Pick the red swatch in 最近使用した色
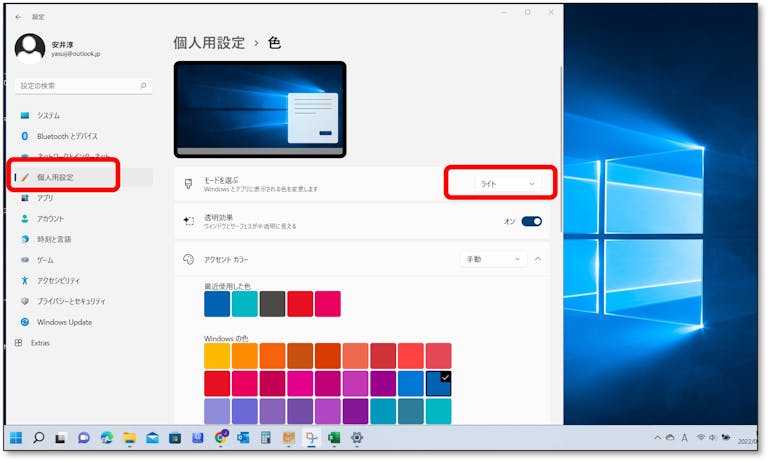This screenshot has width=768, height=461. pos(300,304)
